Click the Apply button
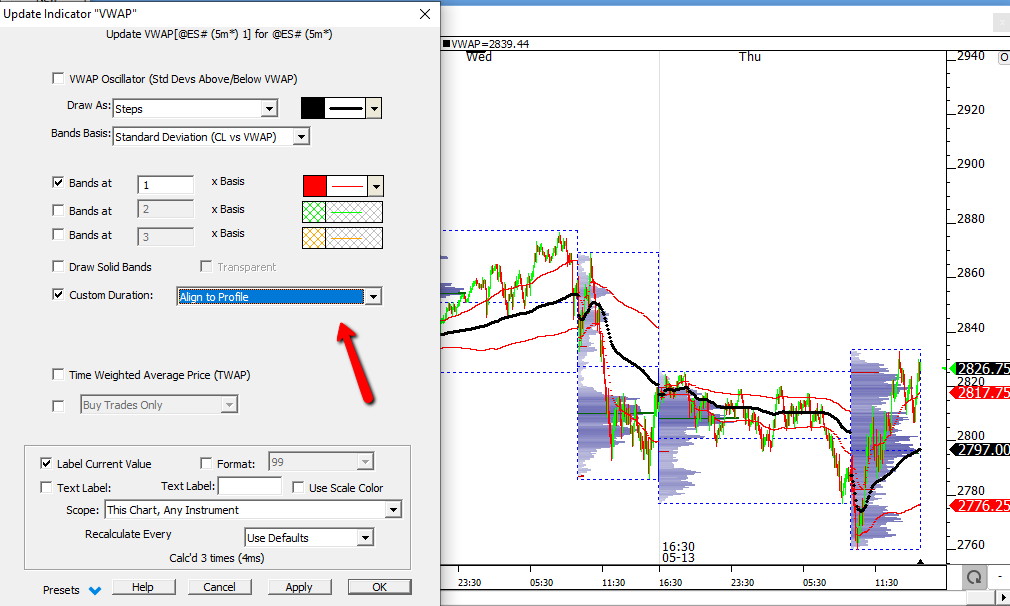 (x=299, y=587)
